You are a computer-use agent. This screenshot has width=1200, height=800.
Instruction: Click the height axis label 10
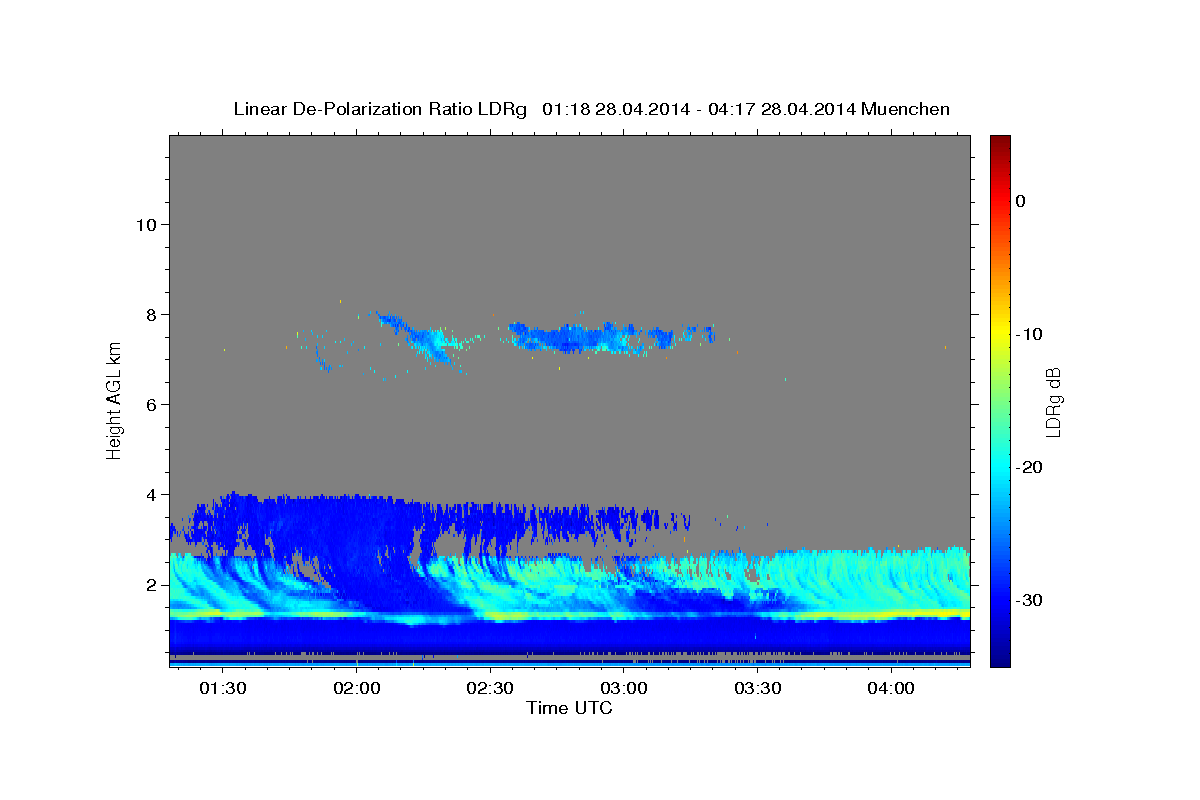[146, 224]
